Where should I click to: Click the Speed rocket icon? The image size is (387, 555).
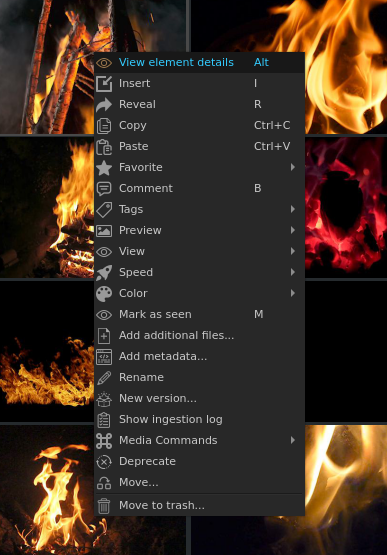pyautogui.click(x=104, y=273)
